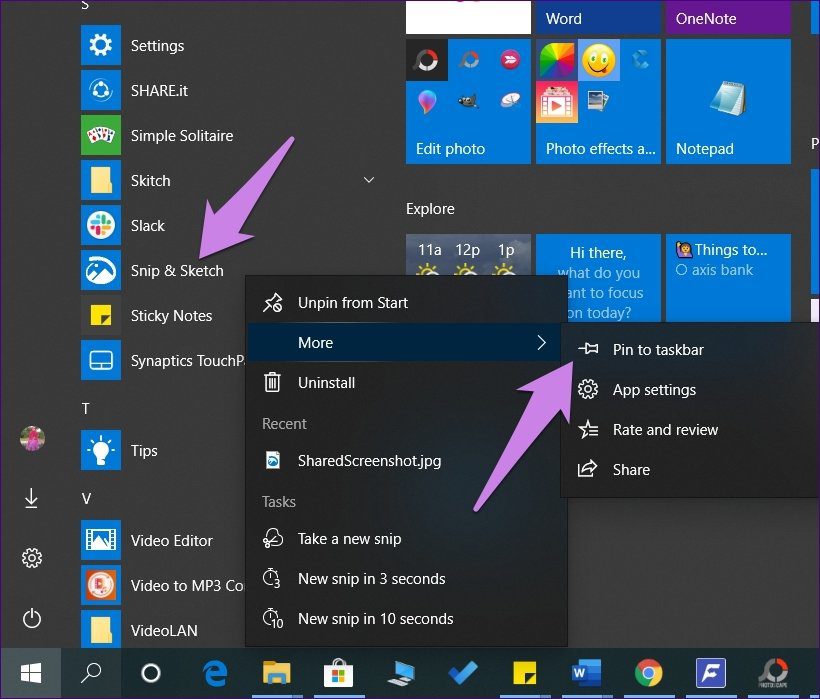This screenshot has width=820, height=699.
Task: Choose New snip in 10 seconds
Action: coord(406,618)
